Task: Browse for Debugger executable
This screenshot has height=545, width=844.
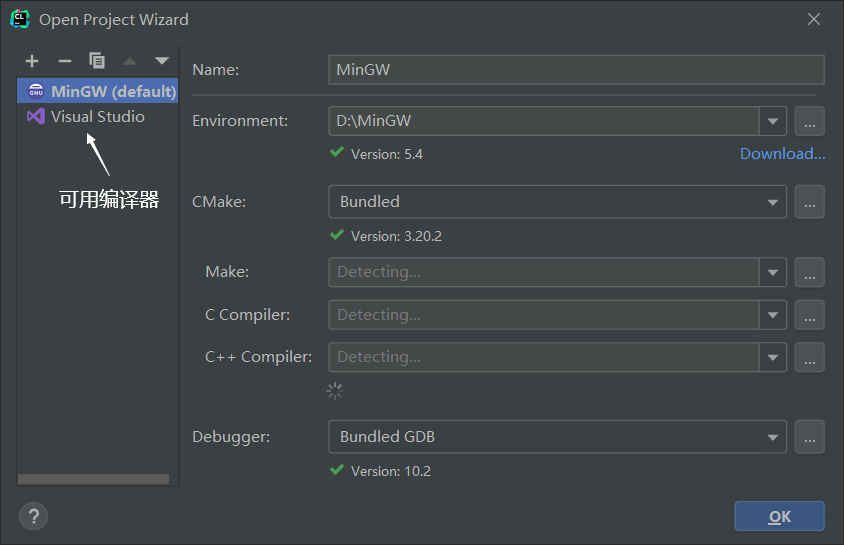Action: coord(810,437)
